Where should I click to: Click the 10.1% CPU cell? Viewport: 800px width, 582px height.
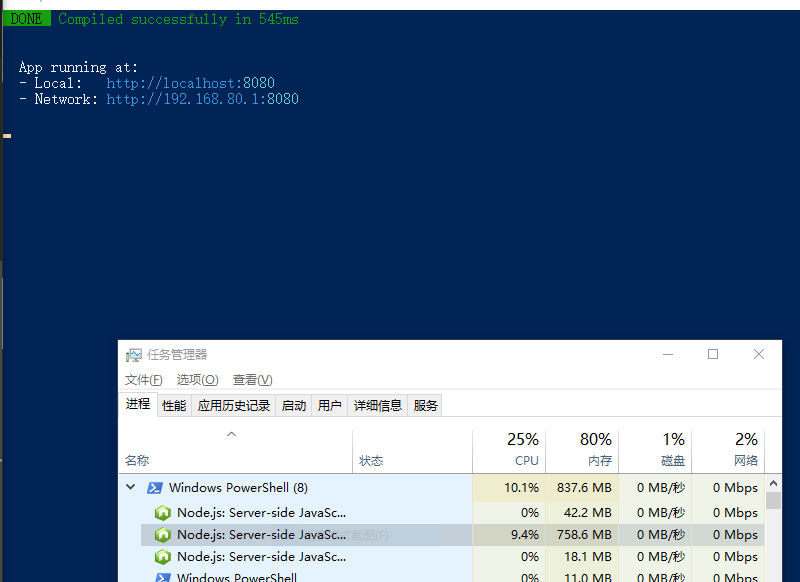click(509, 488)
